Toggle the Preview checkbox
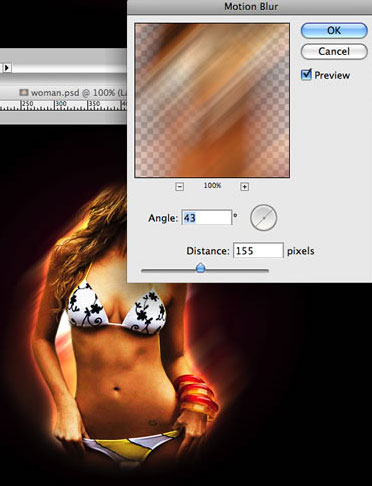The height and width of the screenshot is (486, 372). coord(306,75)
